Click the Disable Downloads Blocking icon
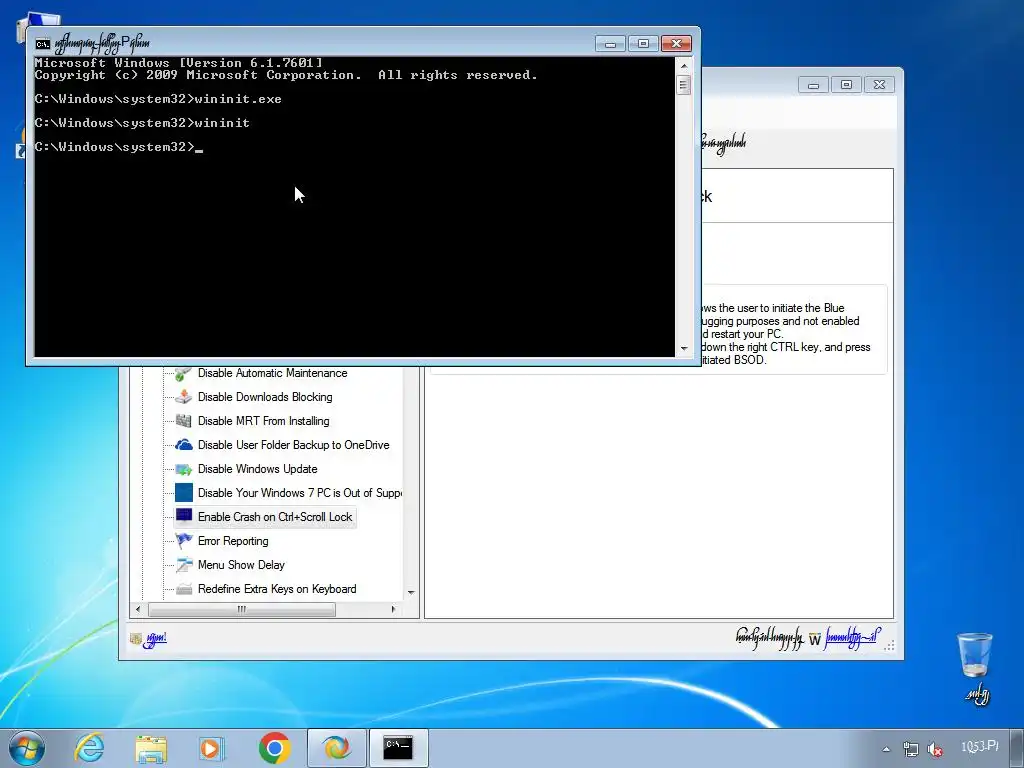The height and width of the screenshot is (768, 1024). point(184,397)
